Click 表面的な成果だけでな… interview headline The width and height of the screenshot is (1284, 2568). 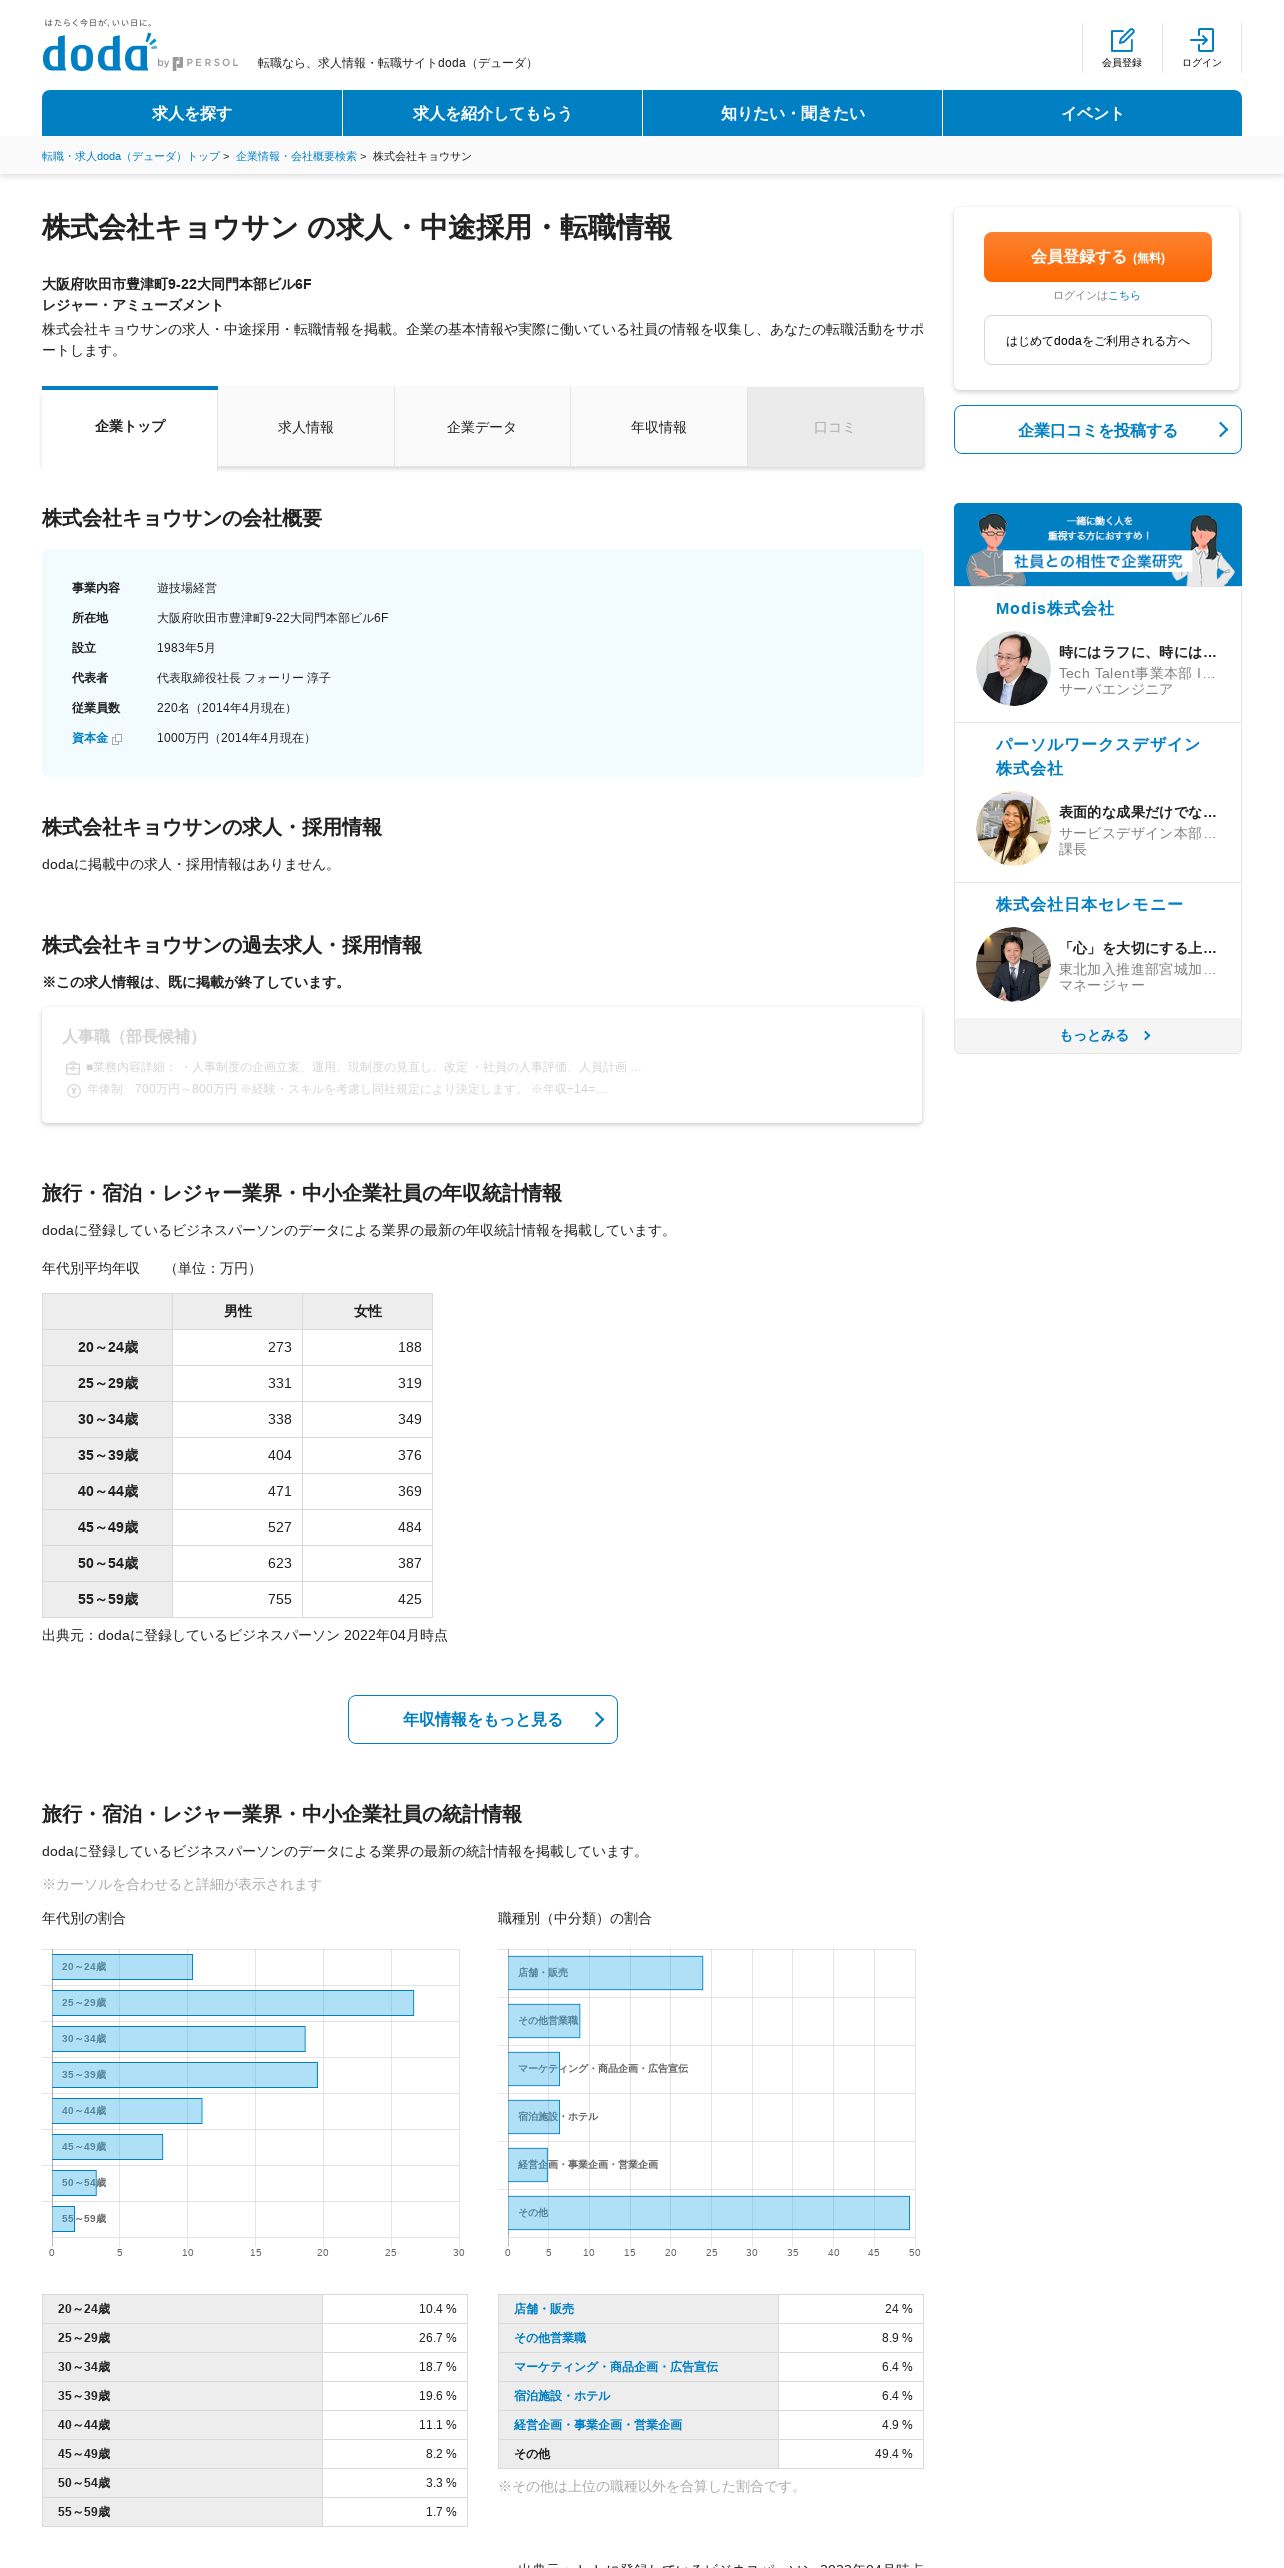tap(1138, 812)
